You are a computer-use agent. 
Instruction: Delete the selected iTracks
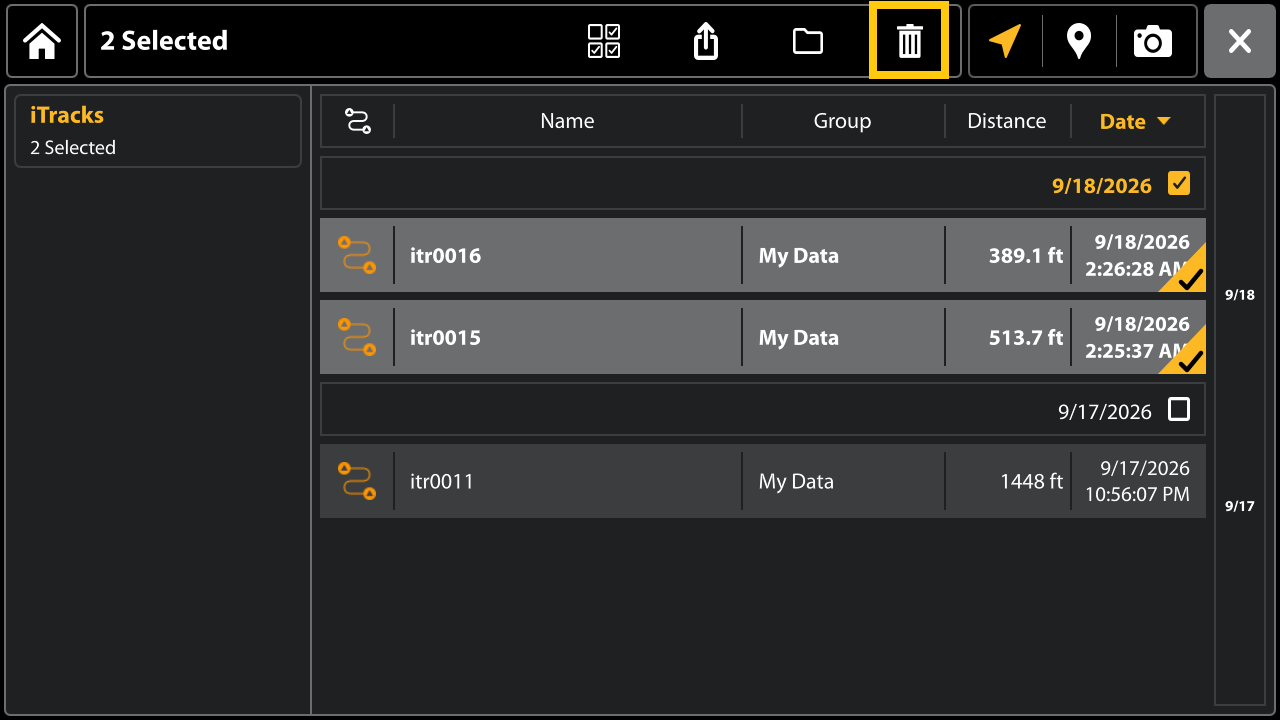909,41
